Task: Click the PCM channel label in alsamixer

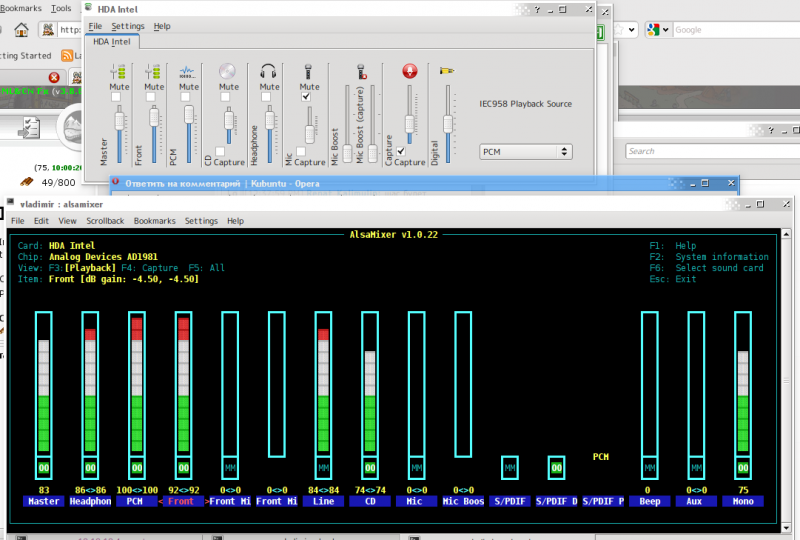Action: coord(137,501)
